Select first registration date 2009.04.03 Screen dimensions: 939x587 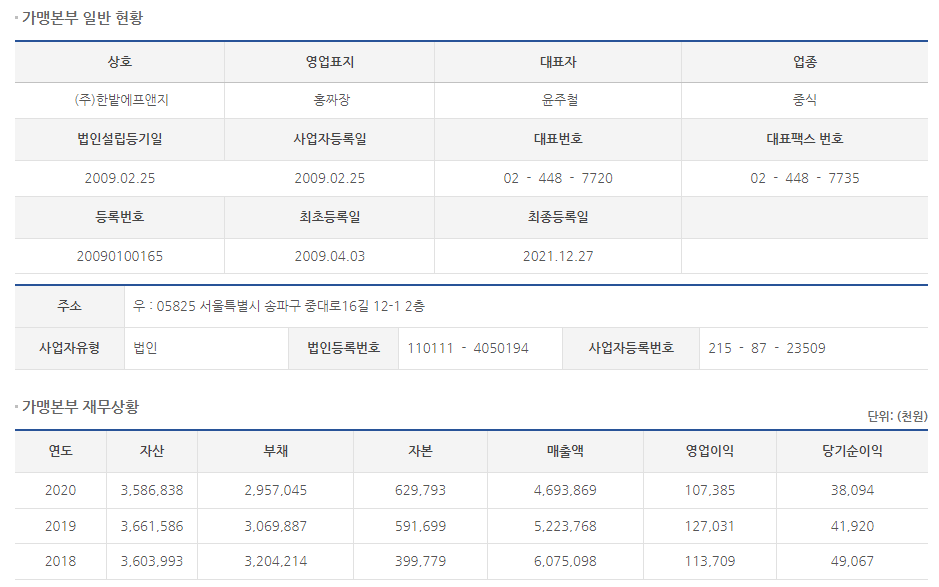[x=329, y=256]
